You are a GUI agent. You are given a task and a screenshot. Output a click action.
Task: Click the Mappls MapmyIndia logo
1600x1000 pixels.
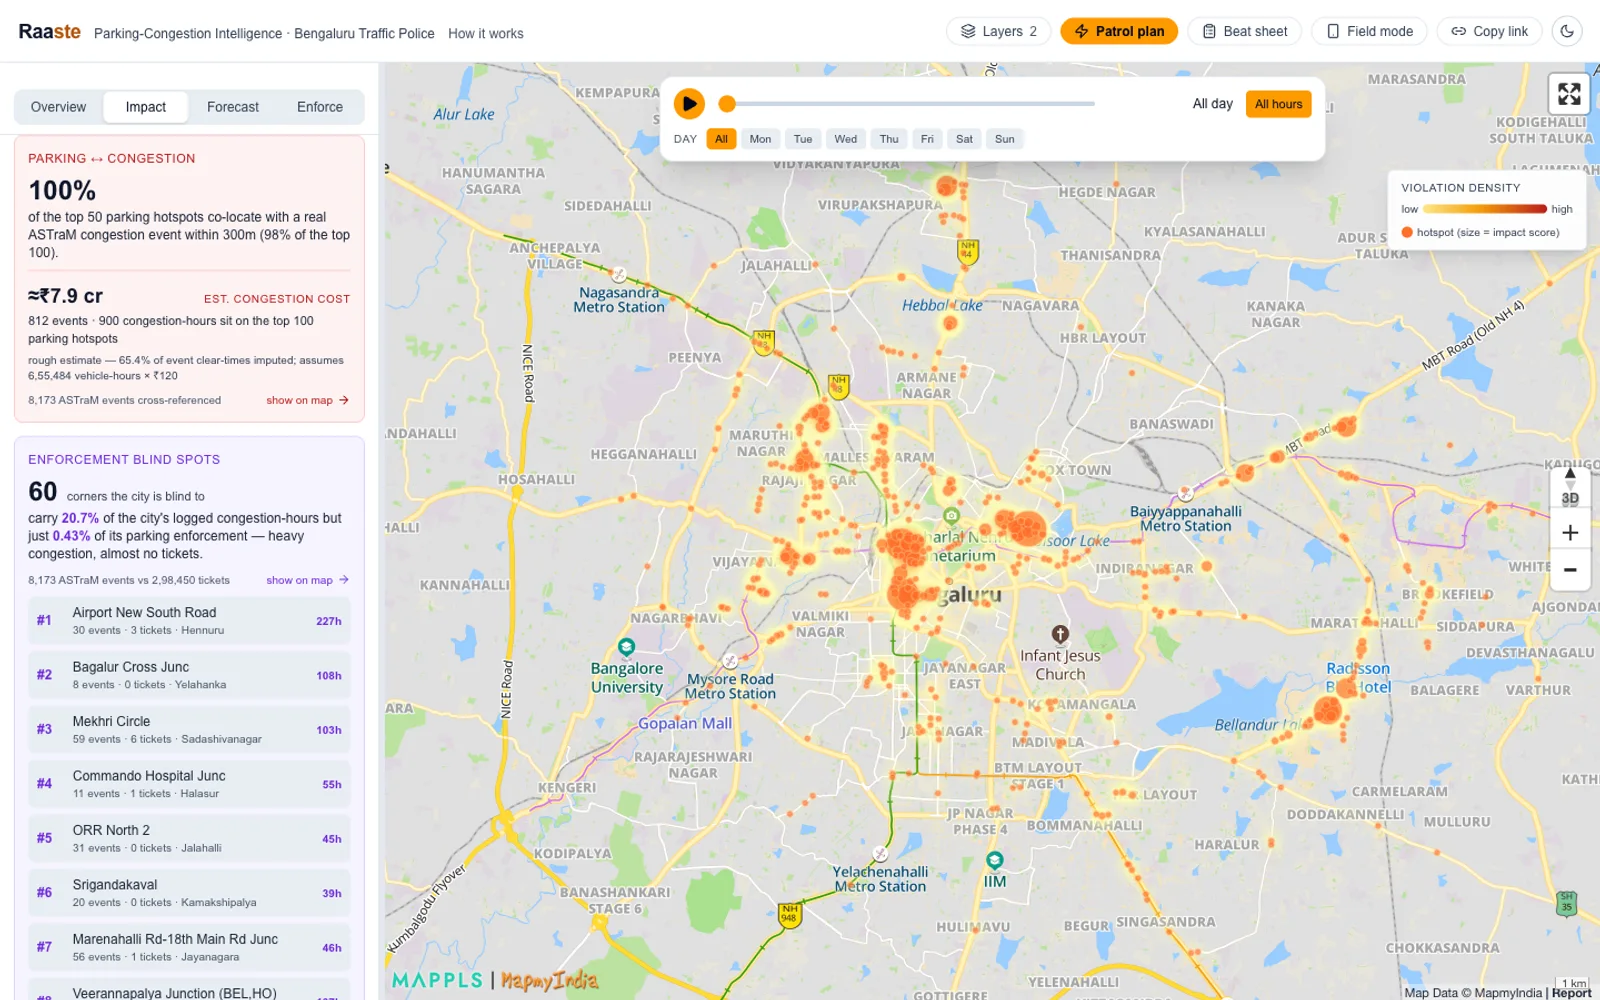(495, 980)
